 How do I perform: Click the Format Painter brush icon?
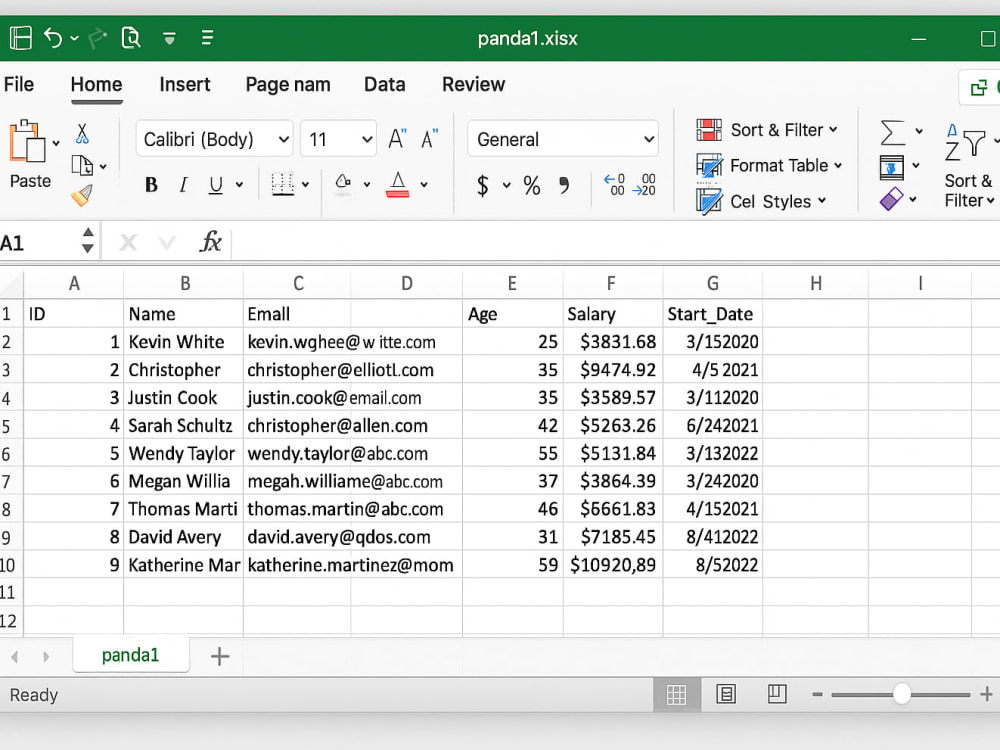click(82, 196)
